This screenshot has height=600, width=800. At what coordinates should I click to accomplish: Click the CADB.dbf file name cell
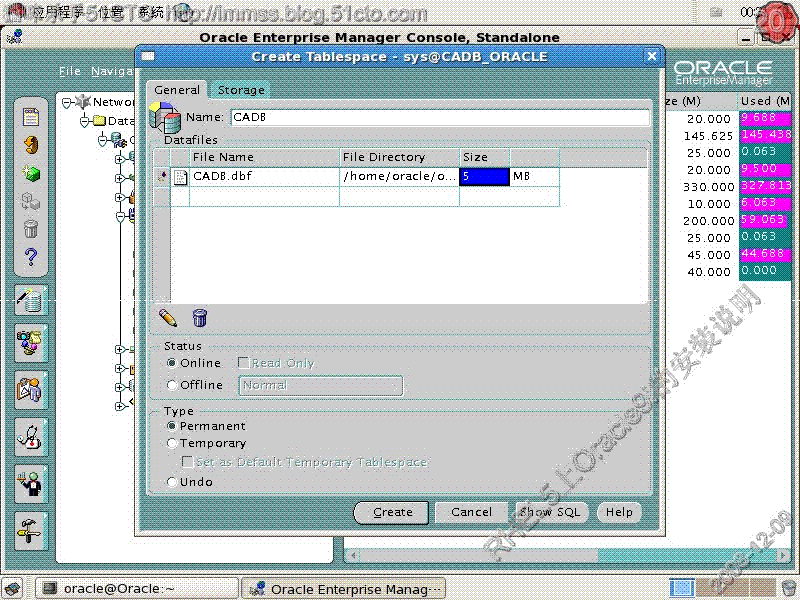264,177
